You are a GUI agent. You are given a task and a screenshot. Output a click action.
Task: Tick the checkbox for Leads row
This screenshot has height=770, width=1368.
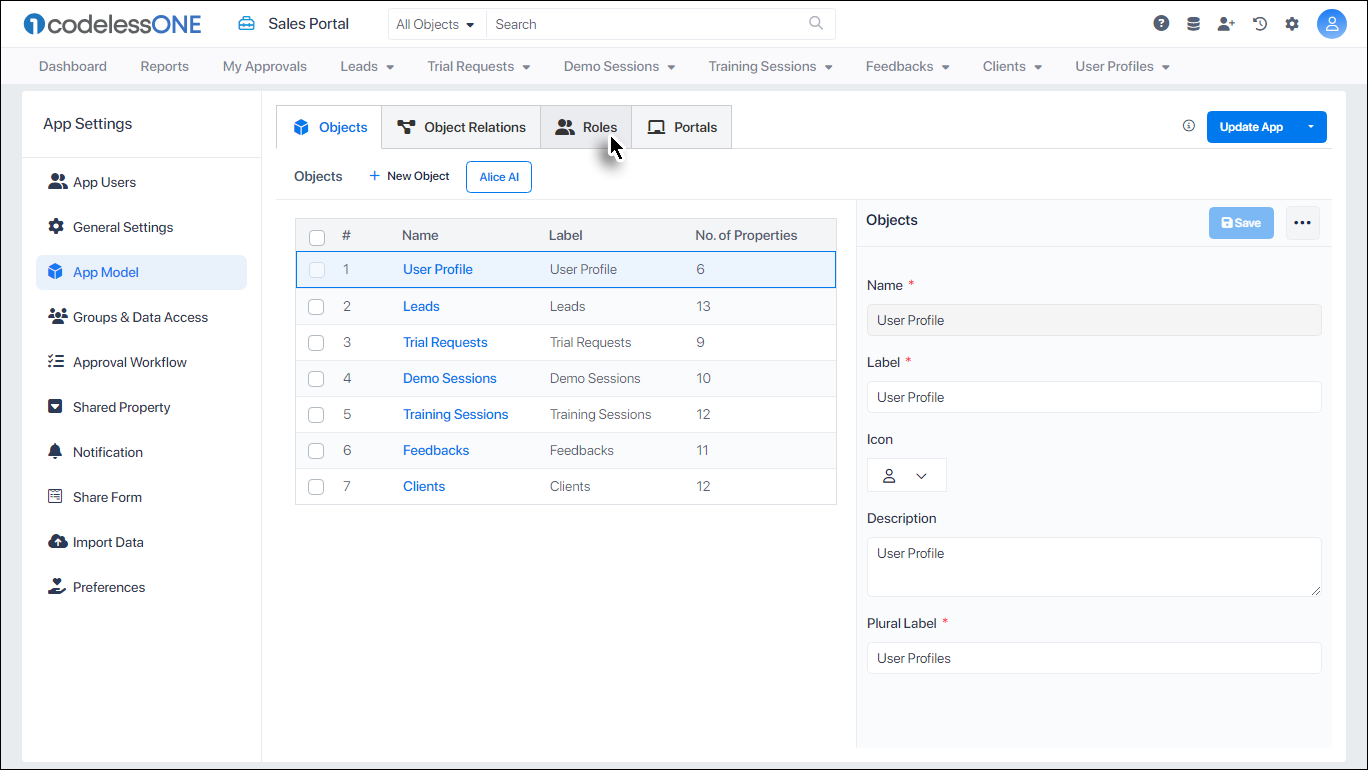pyautogui.click(x=316, y=307)
